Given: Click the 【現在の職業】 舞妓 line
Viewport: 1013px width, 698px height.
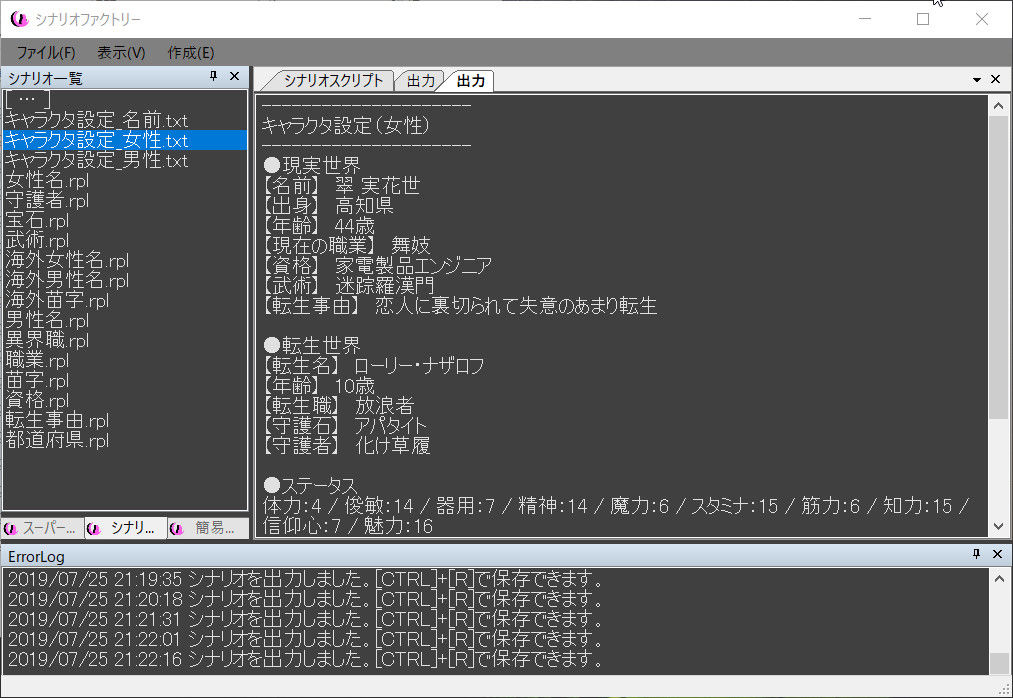Looking at the screenshot, I should (346, 246).
